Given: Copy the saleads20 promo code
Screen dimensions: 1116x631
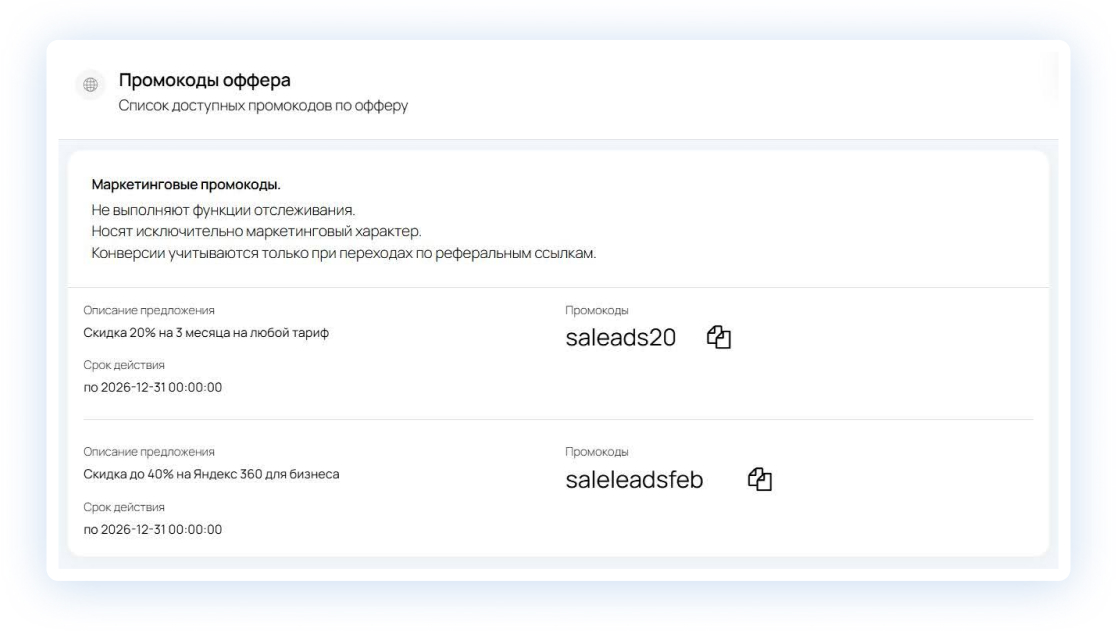Looking at the screenshot, I should click(719, 337).
